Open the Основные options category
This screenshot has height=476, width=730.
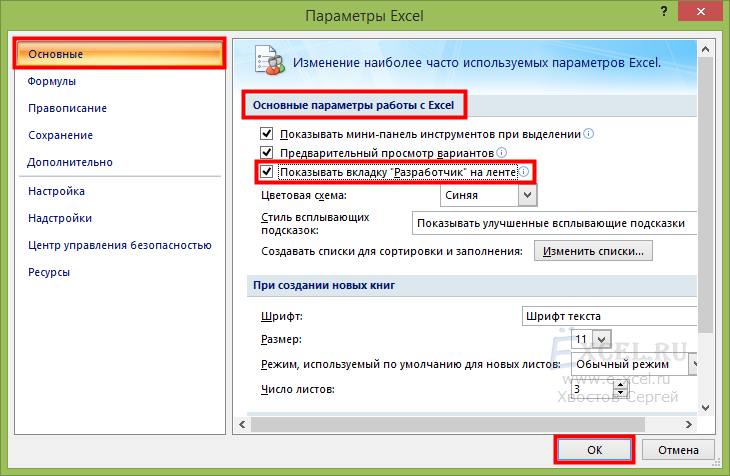point(119,54)
